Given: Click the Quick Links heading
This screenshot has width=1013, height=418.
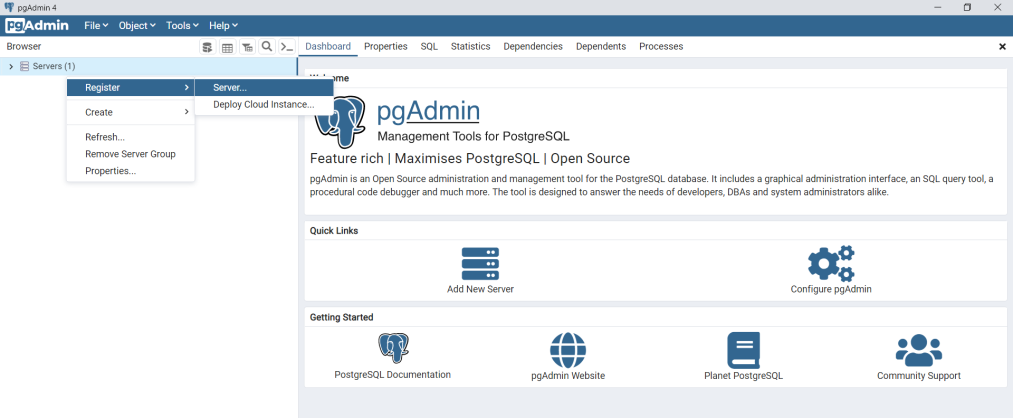Looking at the screenshot, I should tap(334, 231).
